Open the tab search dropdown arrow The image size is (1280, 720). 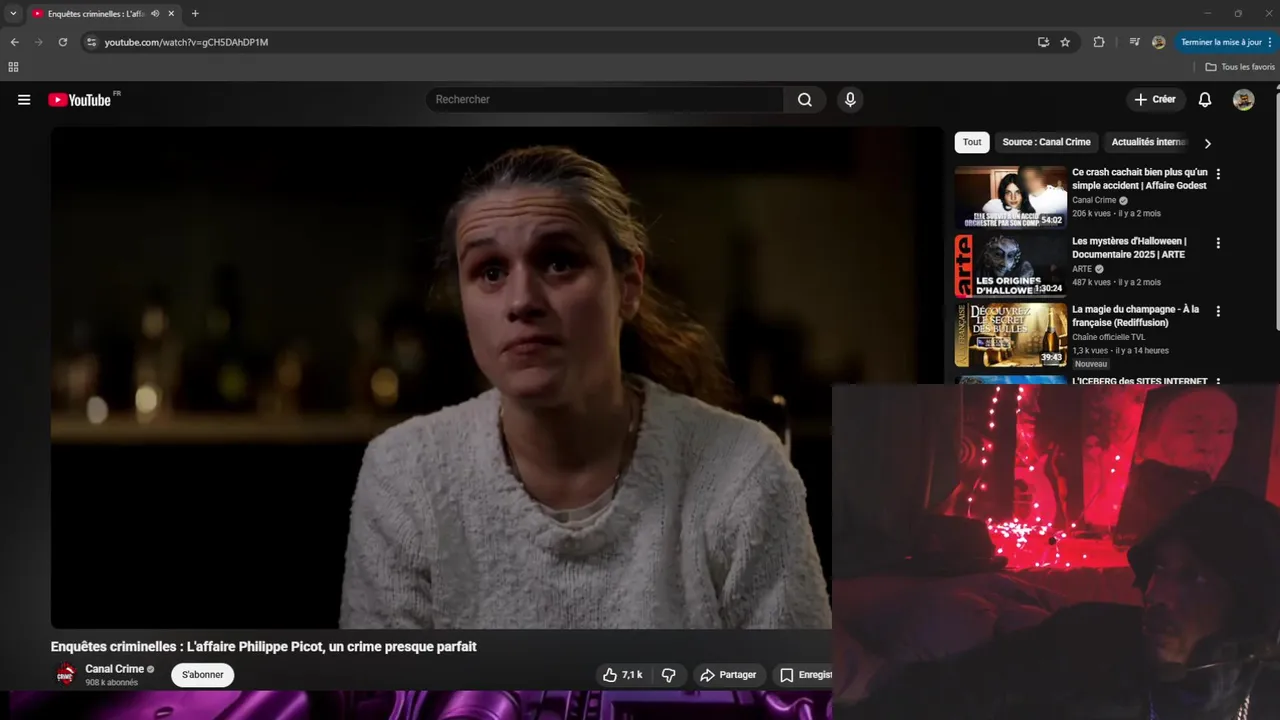click(13, 14)
